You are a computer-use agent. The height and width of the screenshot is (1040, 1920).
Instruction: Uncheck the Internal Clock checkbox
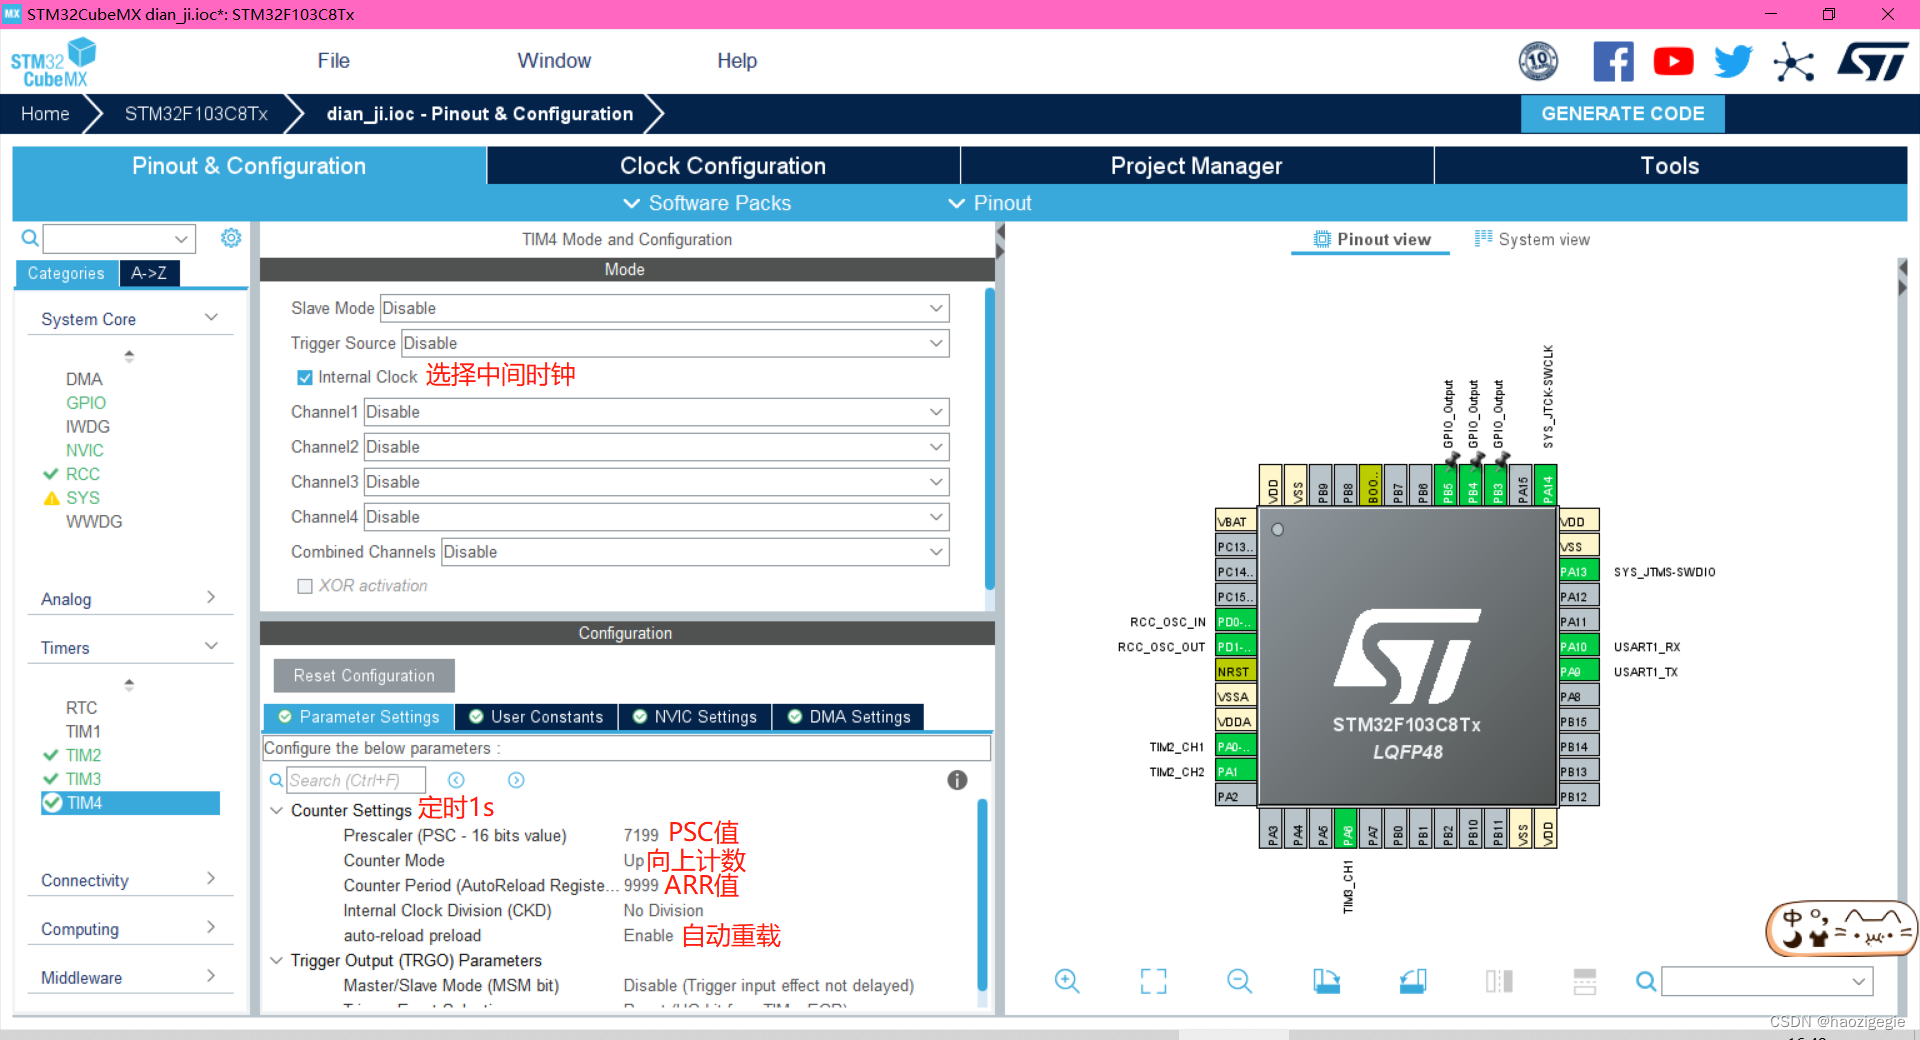[x=305, y=378]
